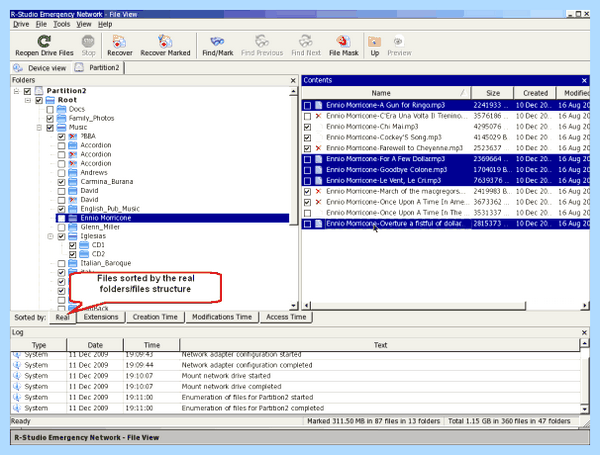Click the Folders tree scroll-down arrow
Viewport: 600px width, 455px height.
tap(293, 305)
